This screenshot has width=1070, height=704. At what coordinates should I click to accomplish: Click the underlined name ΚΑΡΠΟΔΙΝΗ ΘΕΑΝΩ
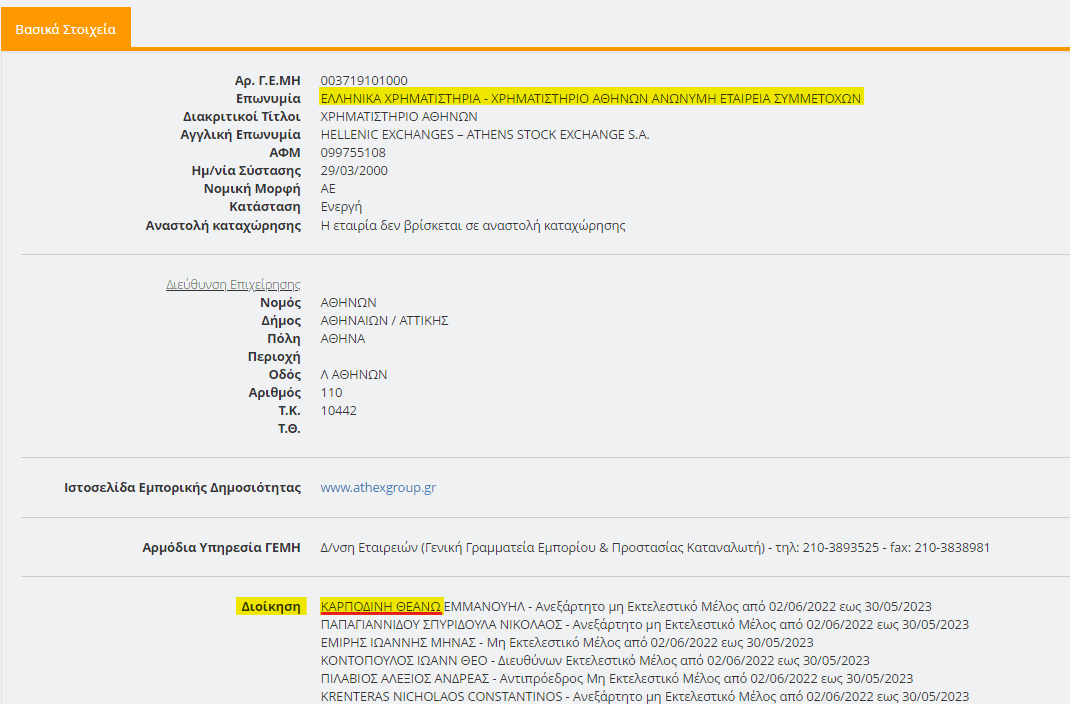[381, 606]
